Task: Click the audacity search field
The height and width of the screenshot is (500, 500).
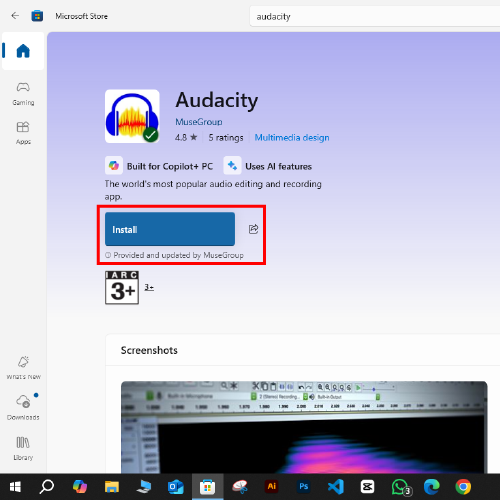Action: tap(375, 16)
